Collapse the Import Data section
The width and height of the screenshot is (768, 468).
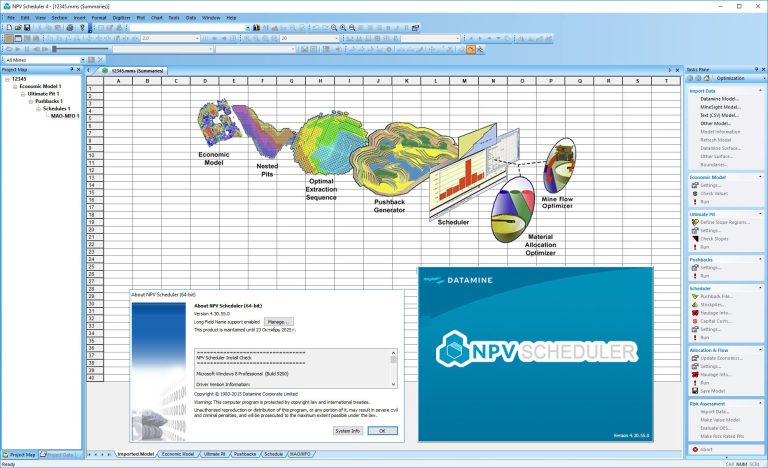click(x=760, y=91)
